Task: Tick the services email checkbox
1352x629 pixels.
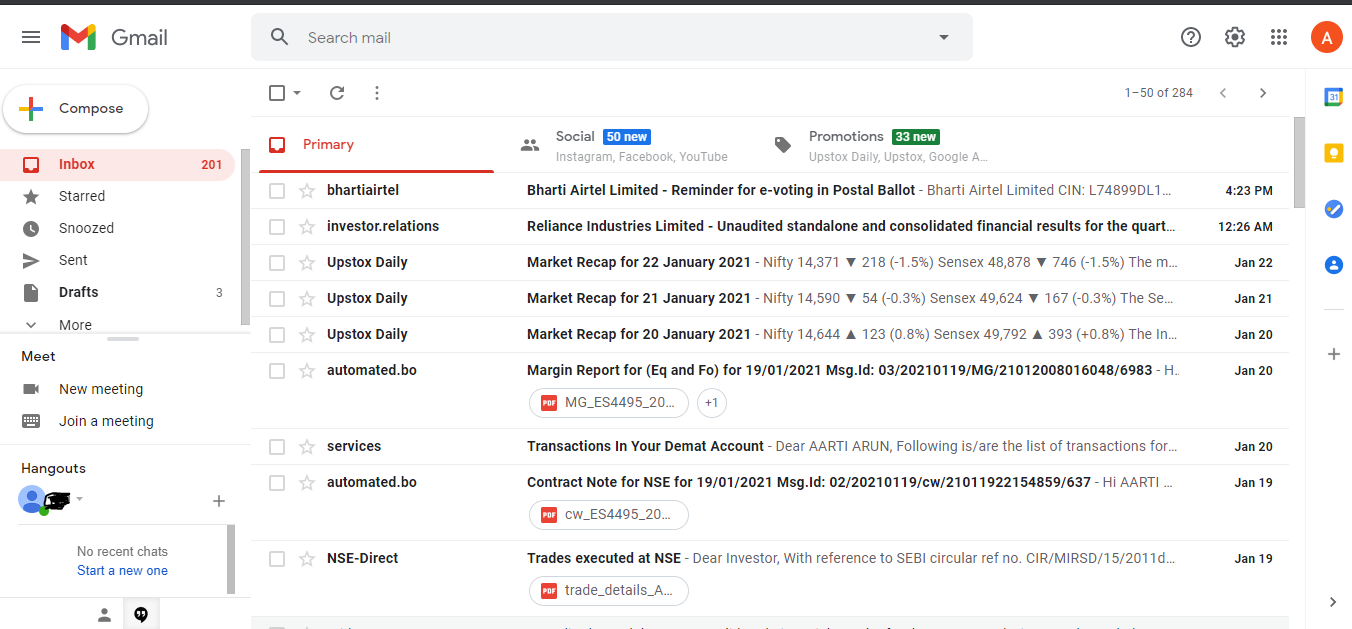Action: point(277,446)
